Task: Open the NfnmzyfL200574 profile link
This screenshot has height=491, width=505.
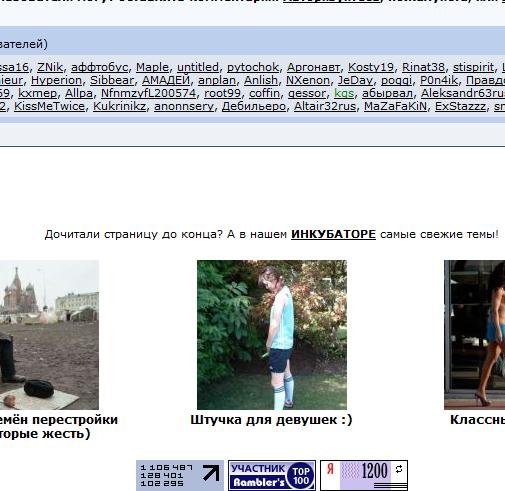Action: click(x=149, y=93)
